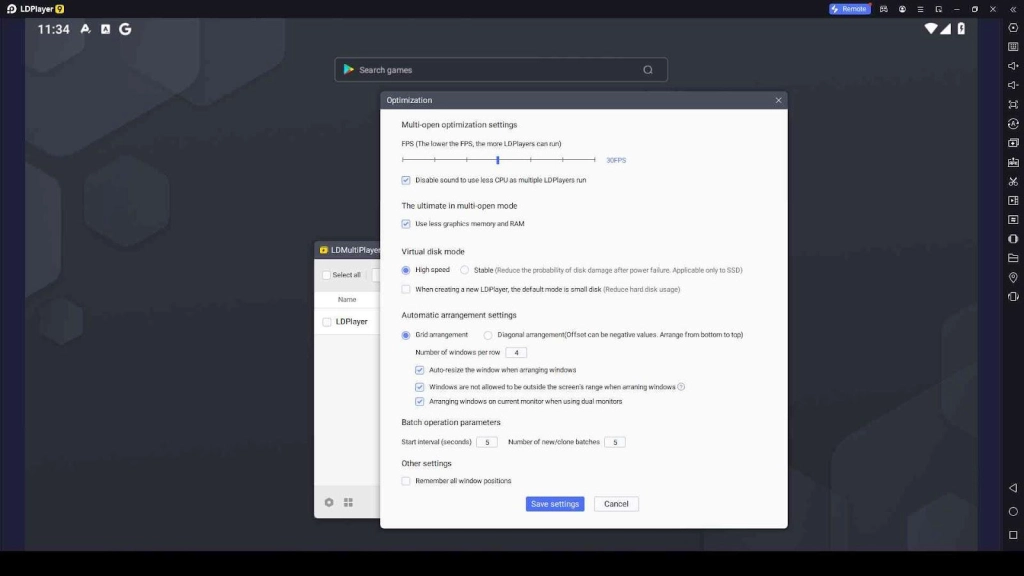Viewport: 1024px width, 576px height.
Task: Click the mini-window icon in title bar
Action: tap(938, 9)
